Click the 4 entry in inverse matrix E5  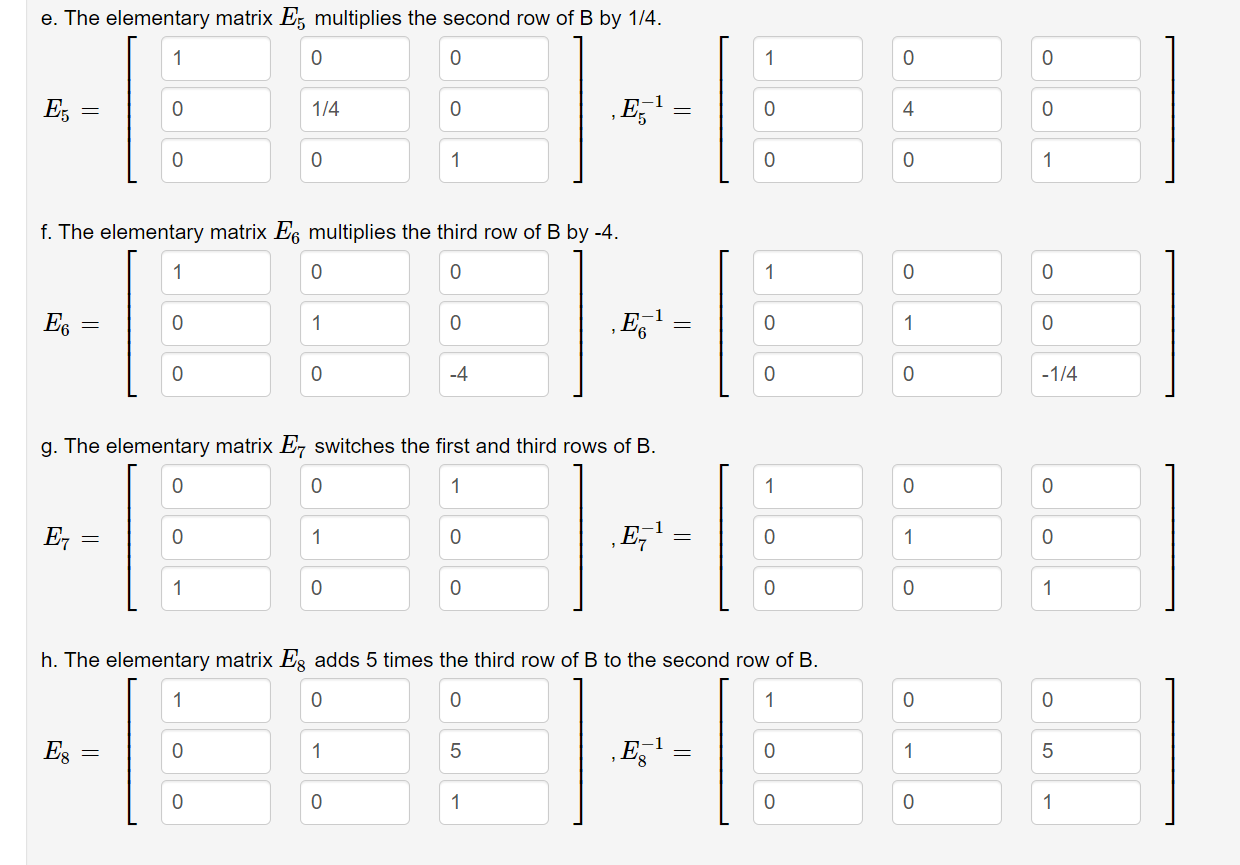click(x=946, y=109)
